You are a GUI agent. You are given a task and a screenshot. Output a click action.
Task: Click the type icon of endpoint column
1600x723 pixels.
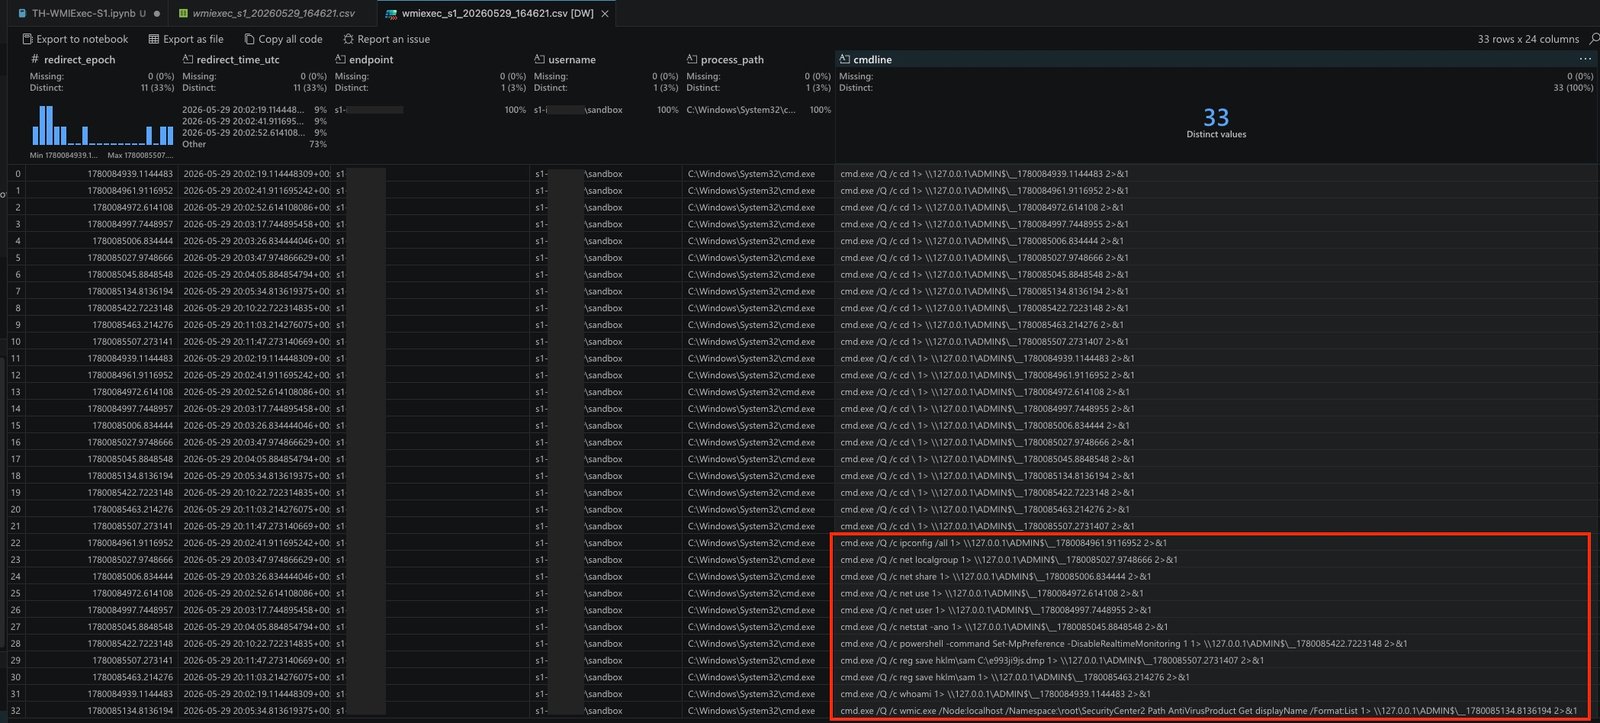(340, 59)
